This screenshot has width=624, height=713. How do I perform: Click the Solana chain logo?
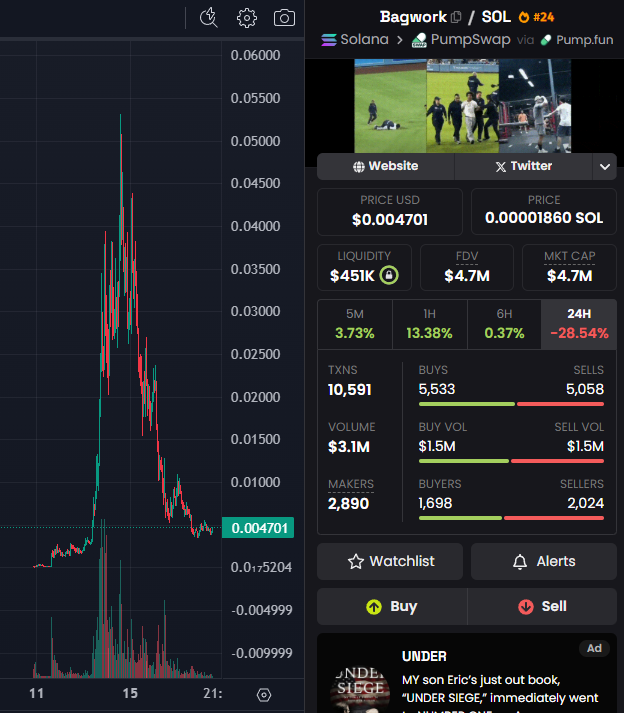point(329,40)
